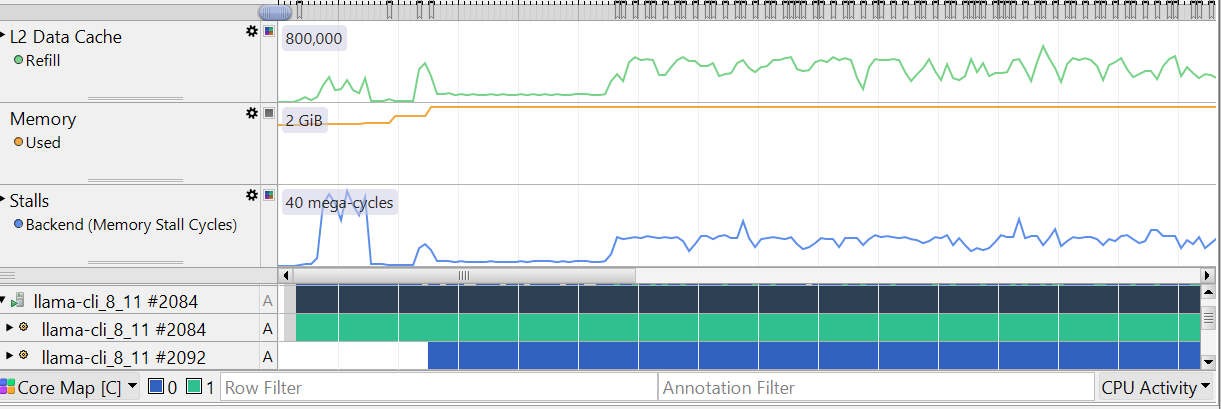Screen dimensions: 1221x409
Task: Expand the Stalls chart series
Action: pyautogui.click(x=4, y=200)
